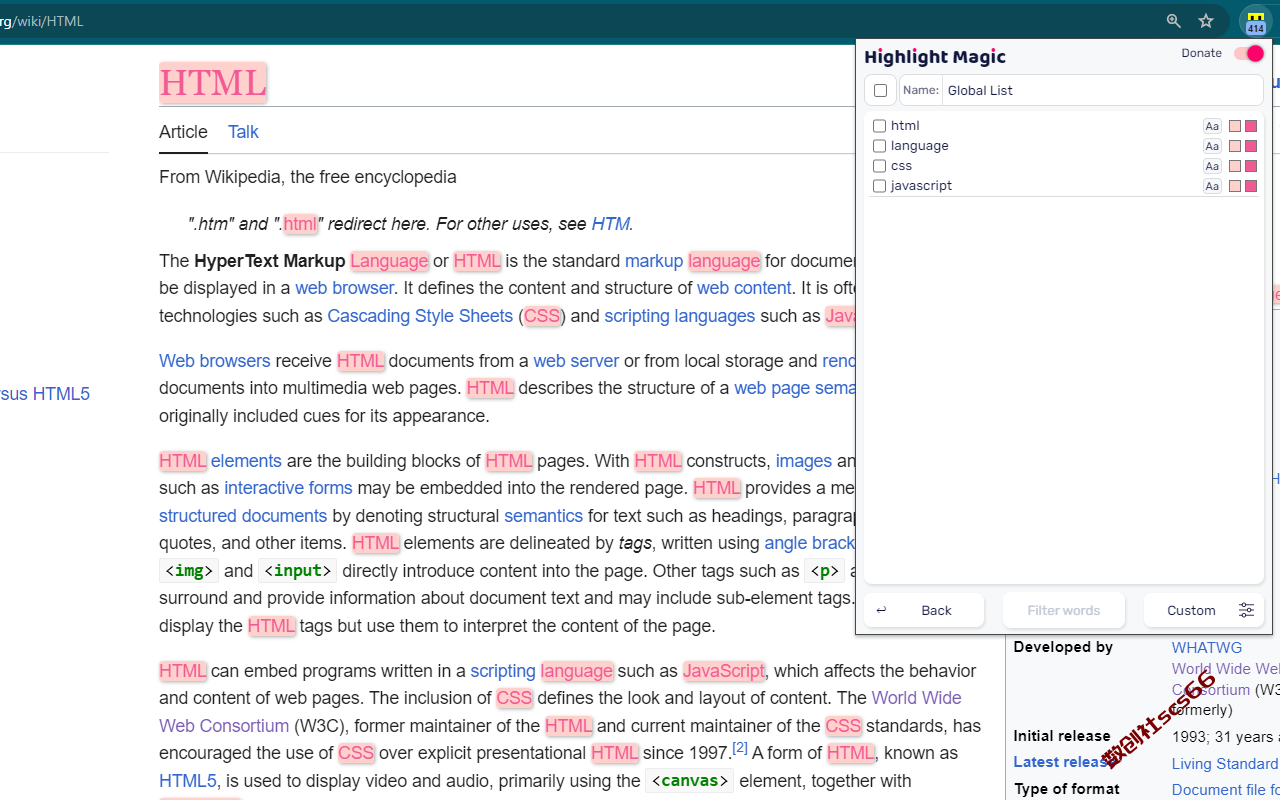The image size is (1280, 800).
Task: Select the Article tab
Action: click(x=183, y=132)
